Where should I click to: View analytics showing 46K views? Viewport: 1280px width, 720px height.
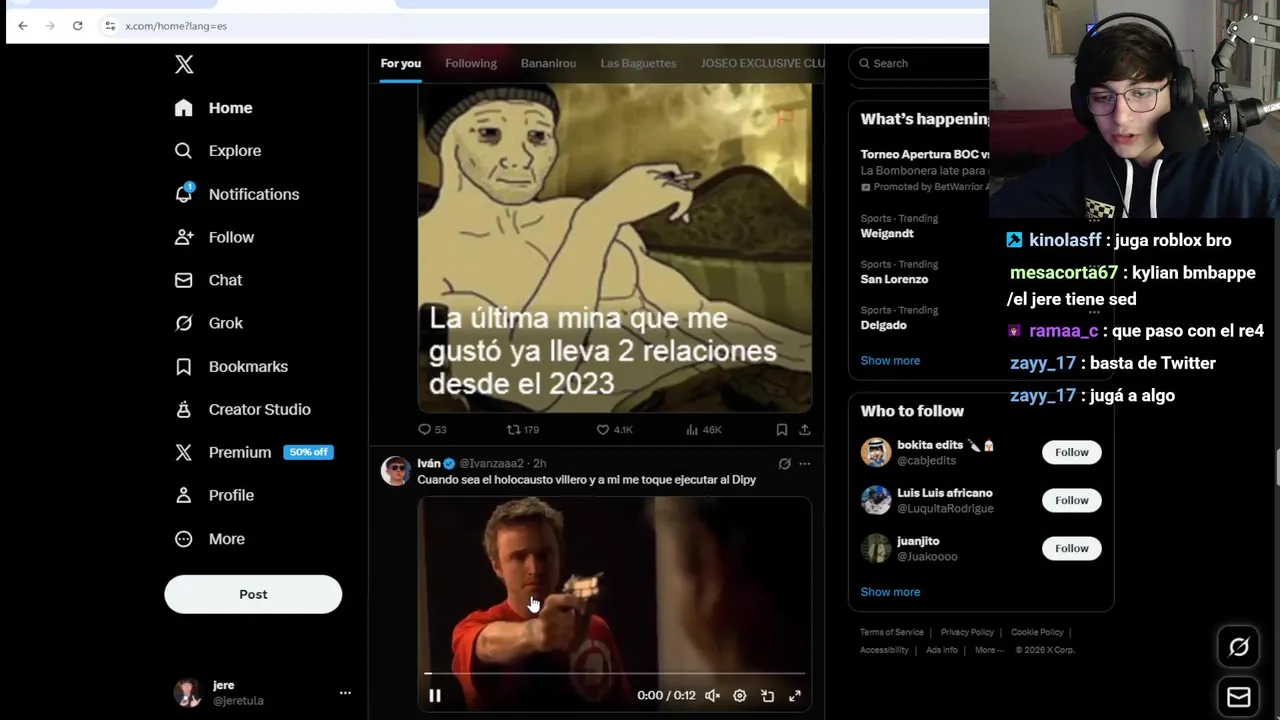click(x=704, y=429)
